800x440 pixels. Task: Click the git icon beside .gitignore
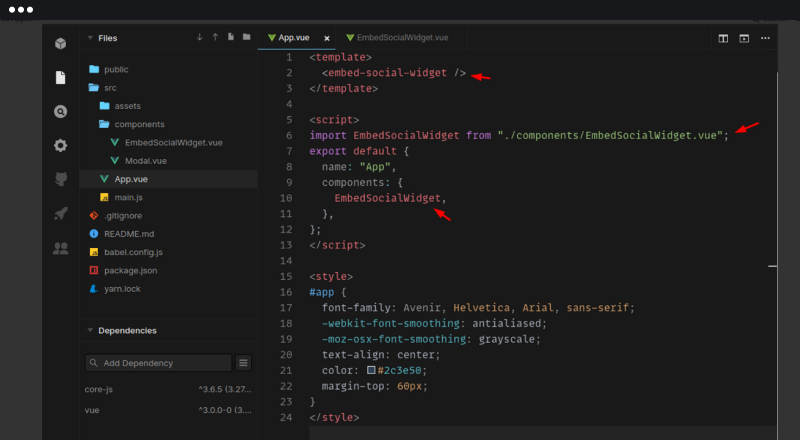pyautogui.click(x=94, y=215)
